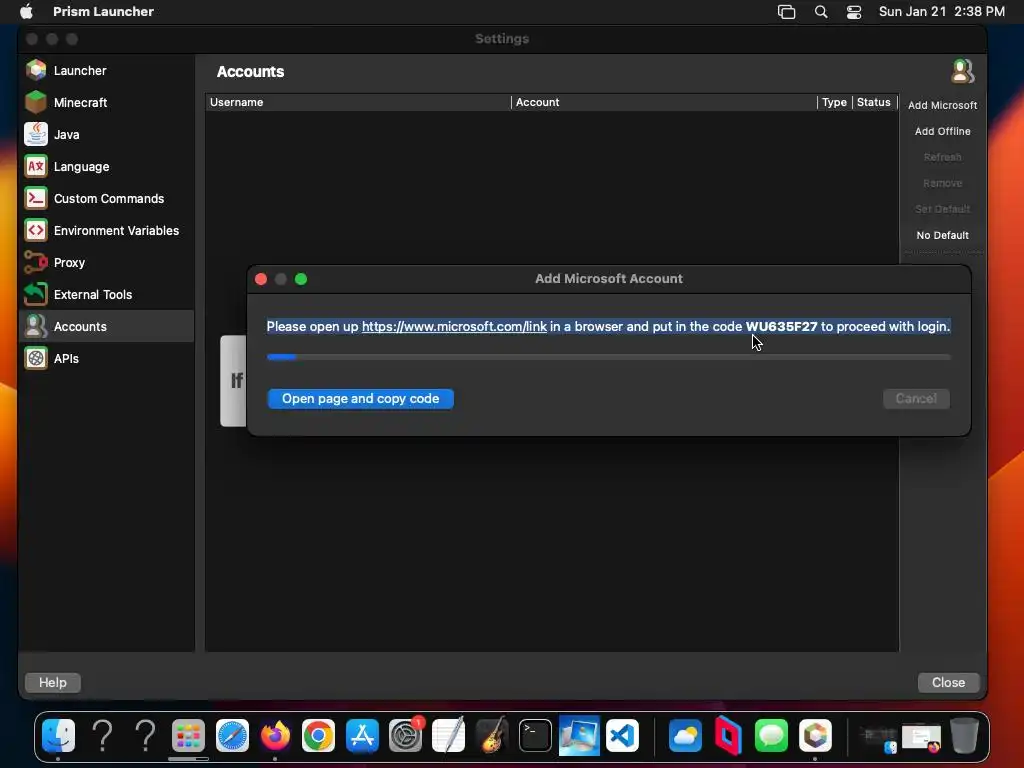
Task: Click the date and time in menu bar
Action: (x=941, y=11)
